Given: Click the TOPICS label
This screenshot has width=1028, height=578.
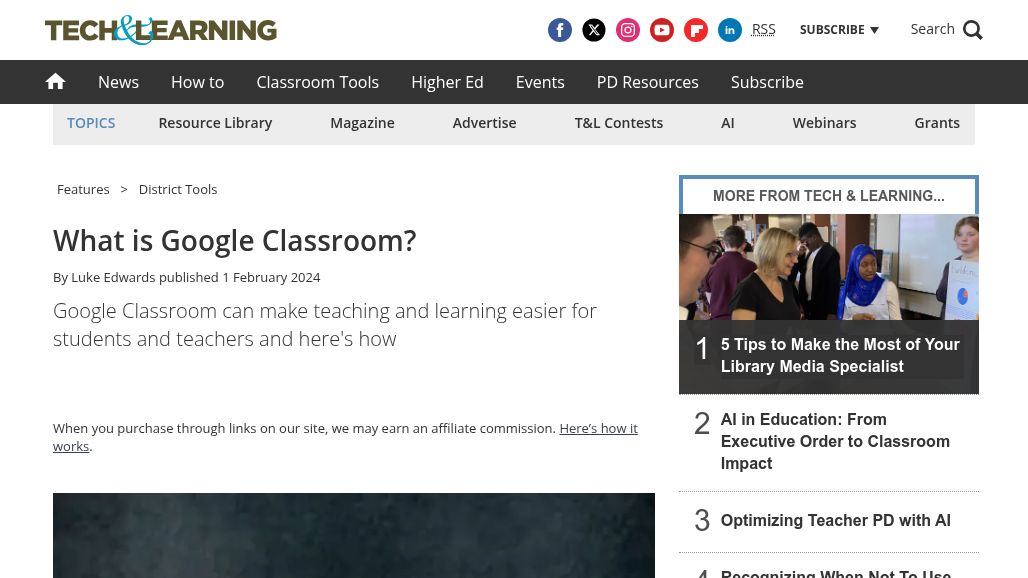Looking at the screenshot, I should point(91,123).
